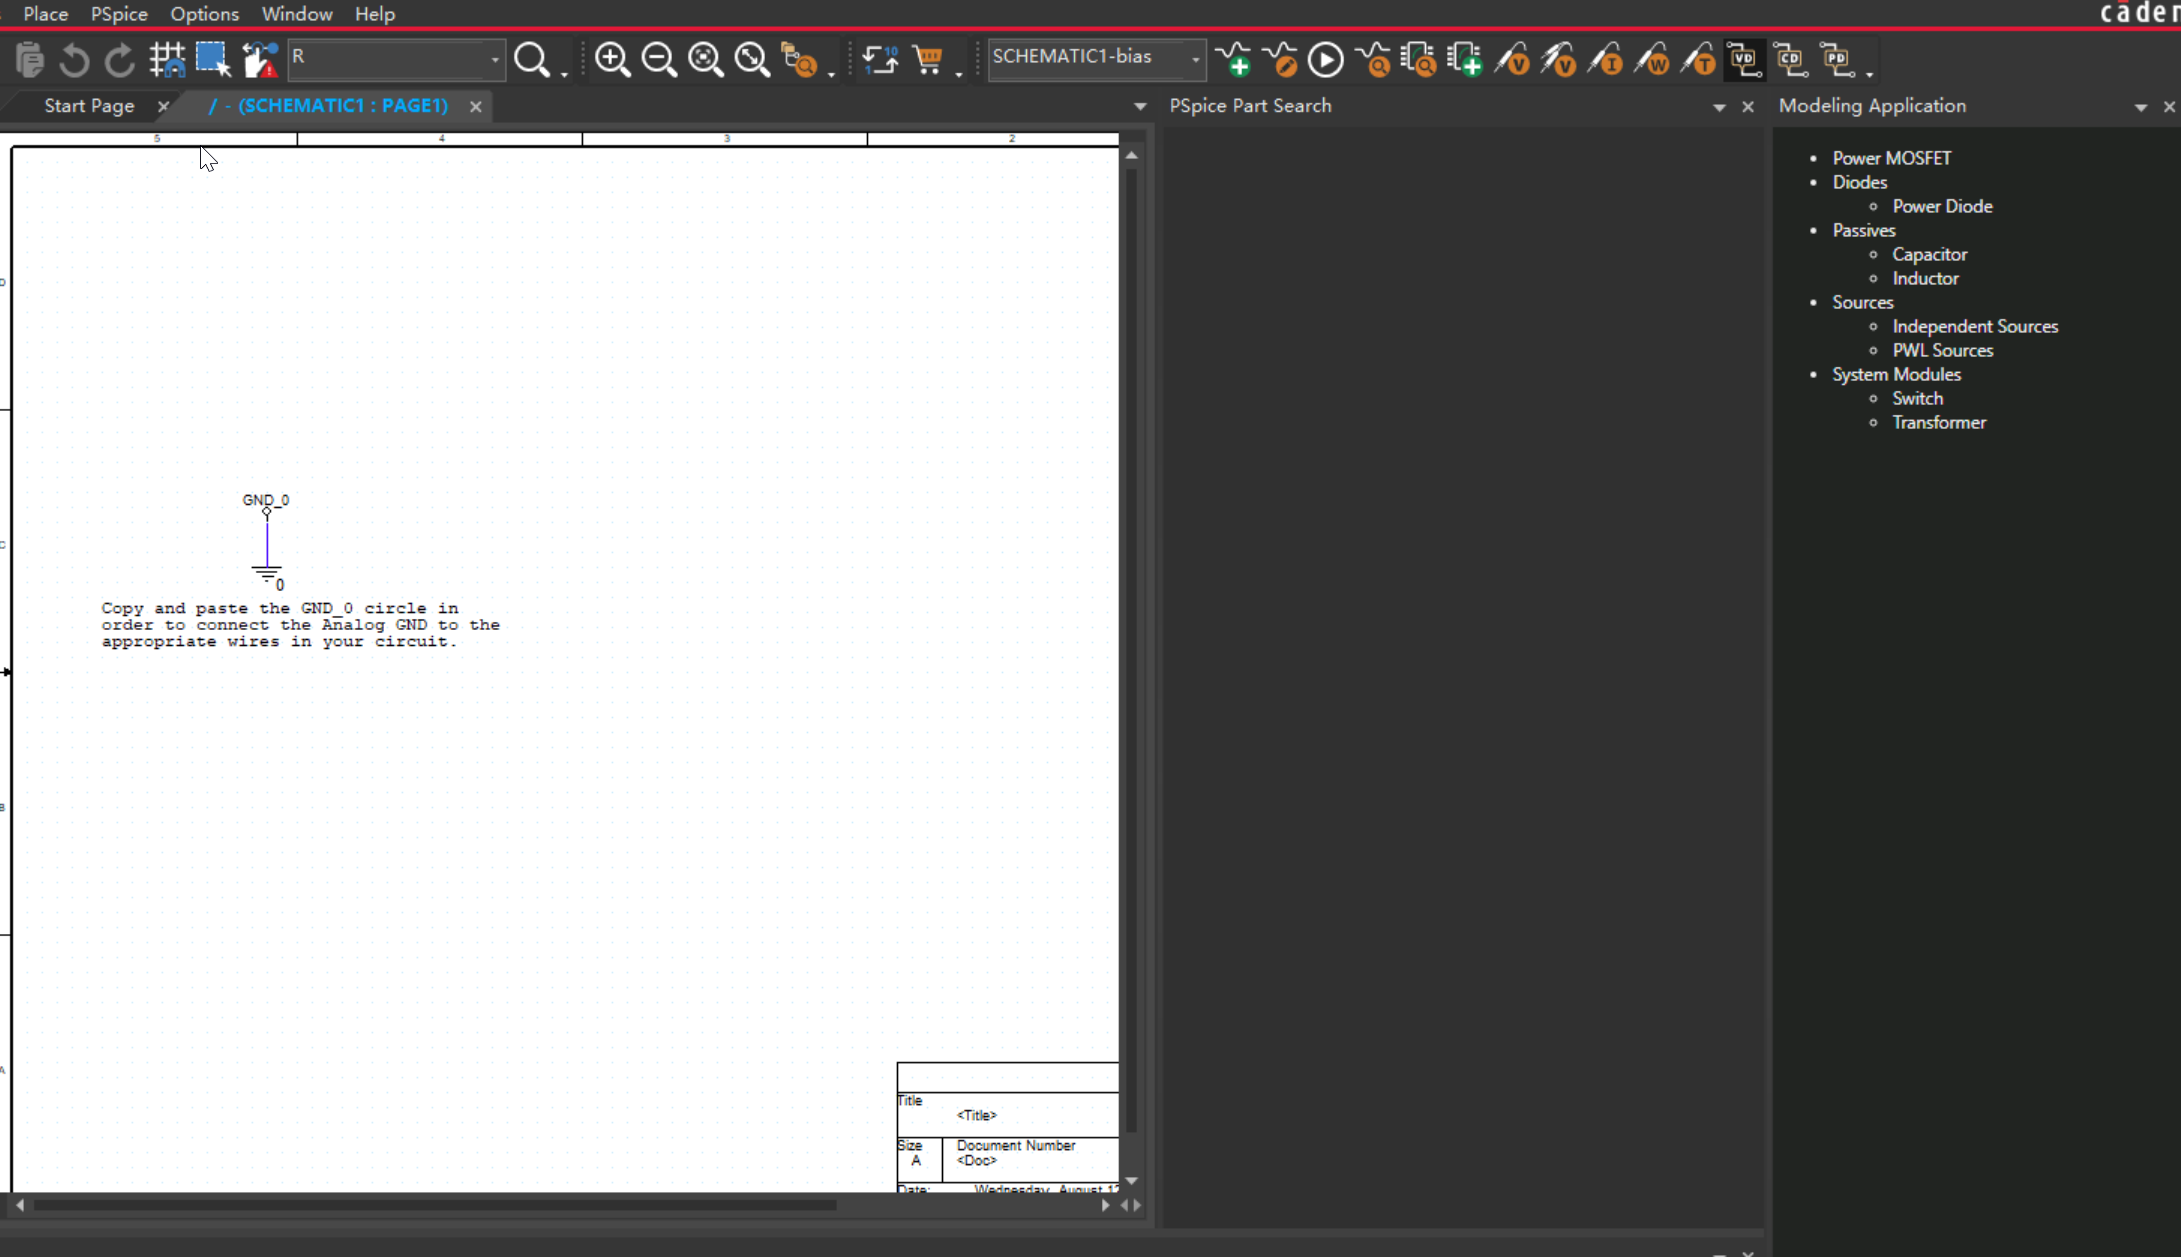Viewport: 2181px width, 1257px height.
Task: Click the Zoom Out magnifier icon
Action: click(659, 60)
